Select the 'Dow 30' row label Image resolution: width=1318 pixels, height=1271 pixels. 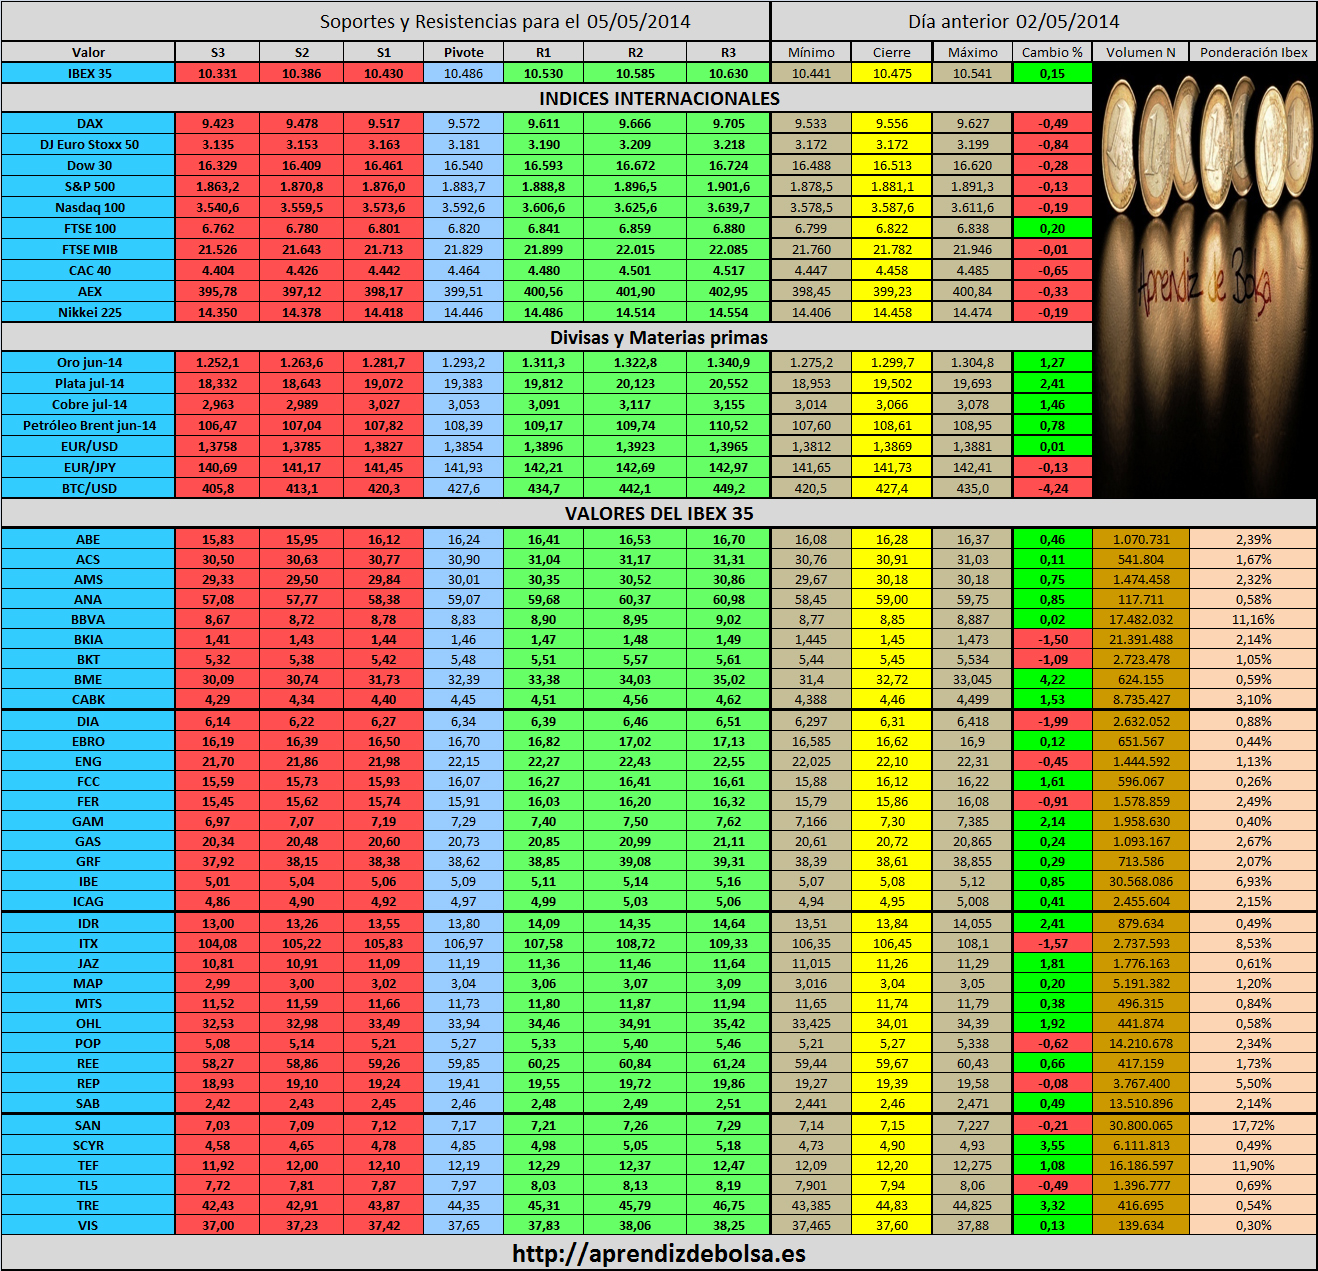[x=88, y=165]
